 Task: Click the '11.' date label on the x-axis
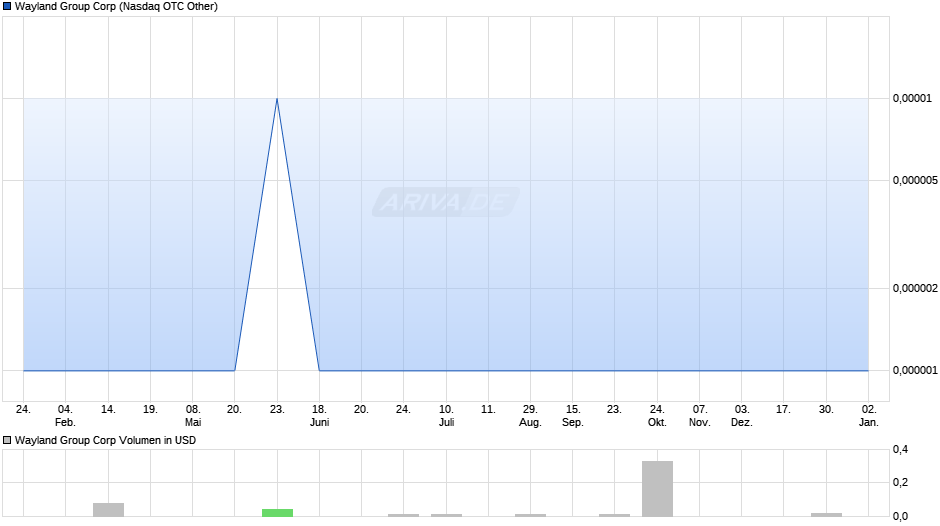(489, 410)
